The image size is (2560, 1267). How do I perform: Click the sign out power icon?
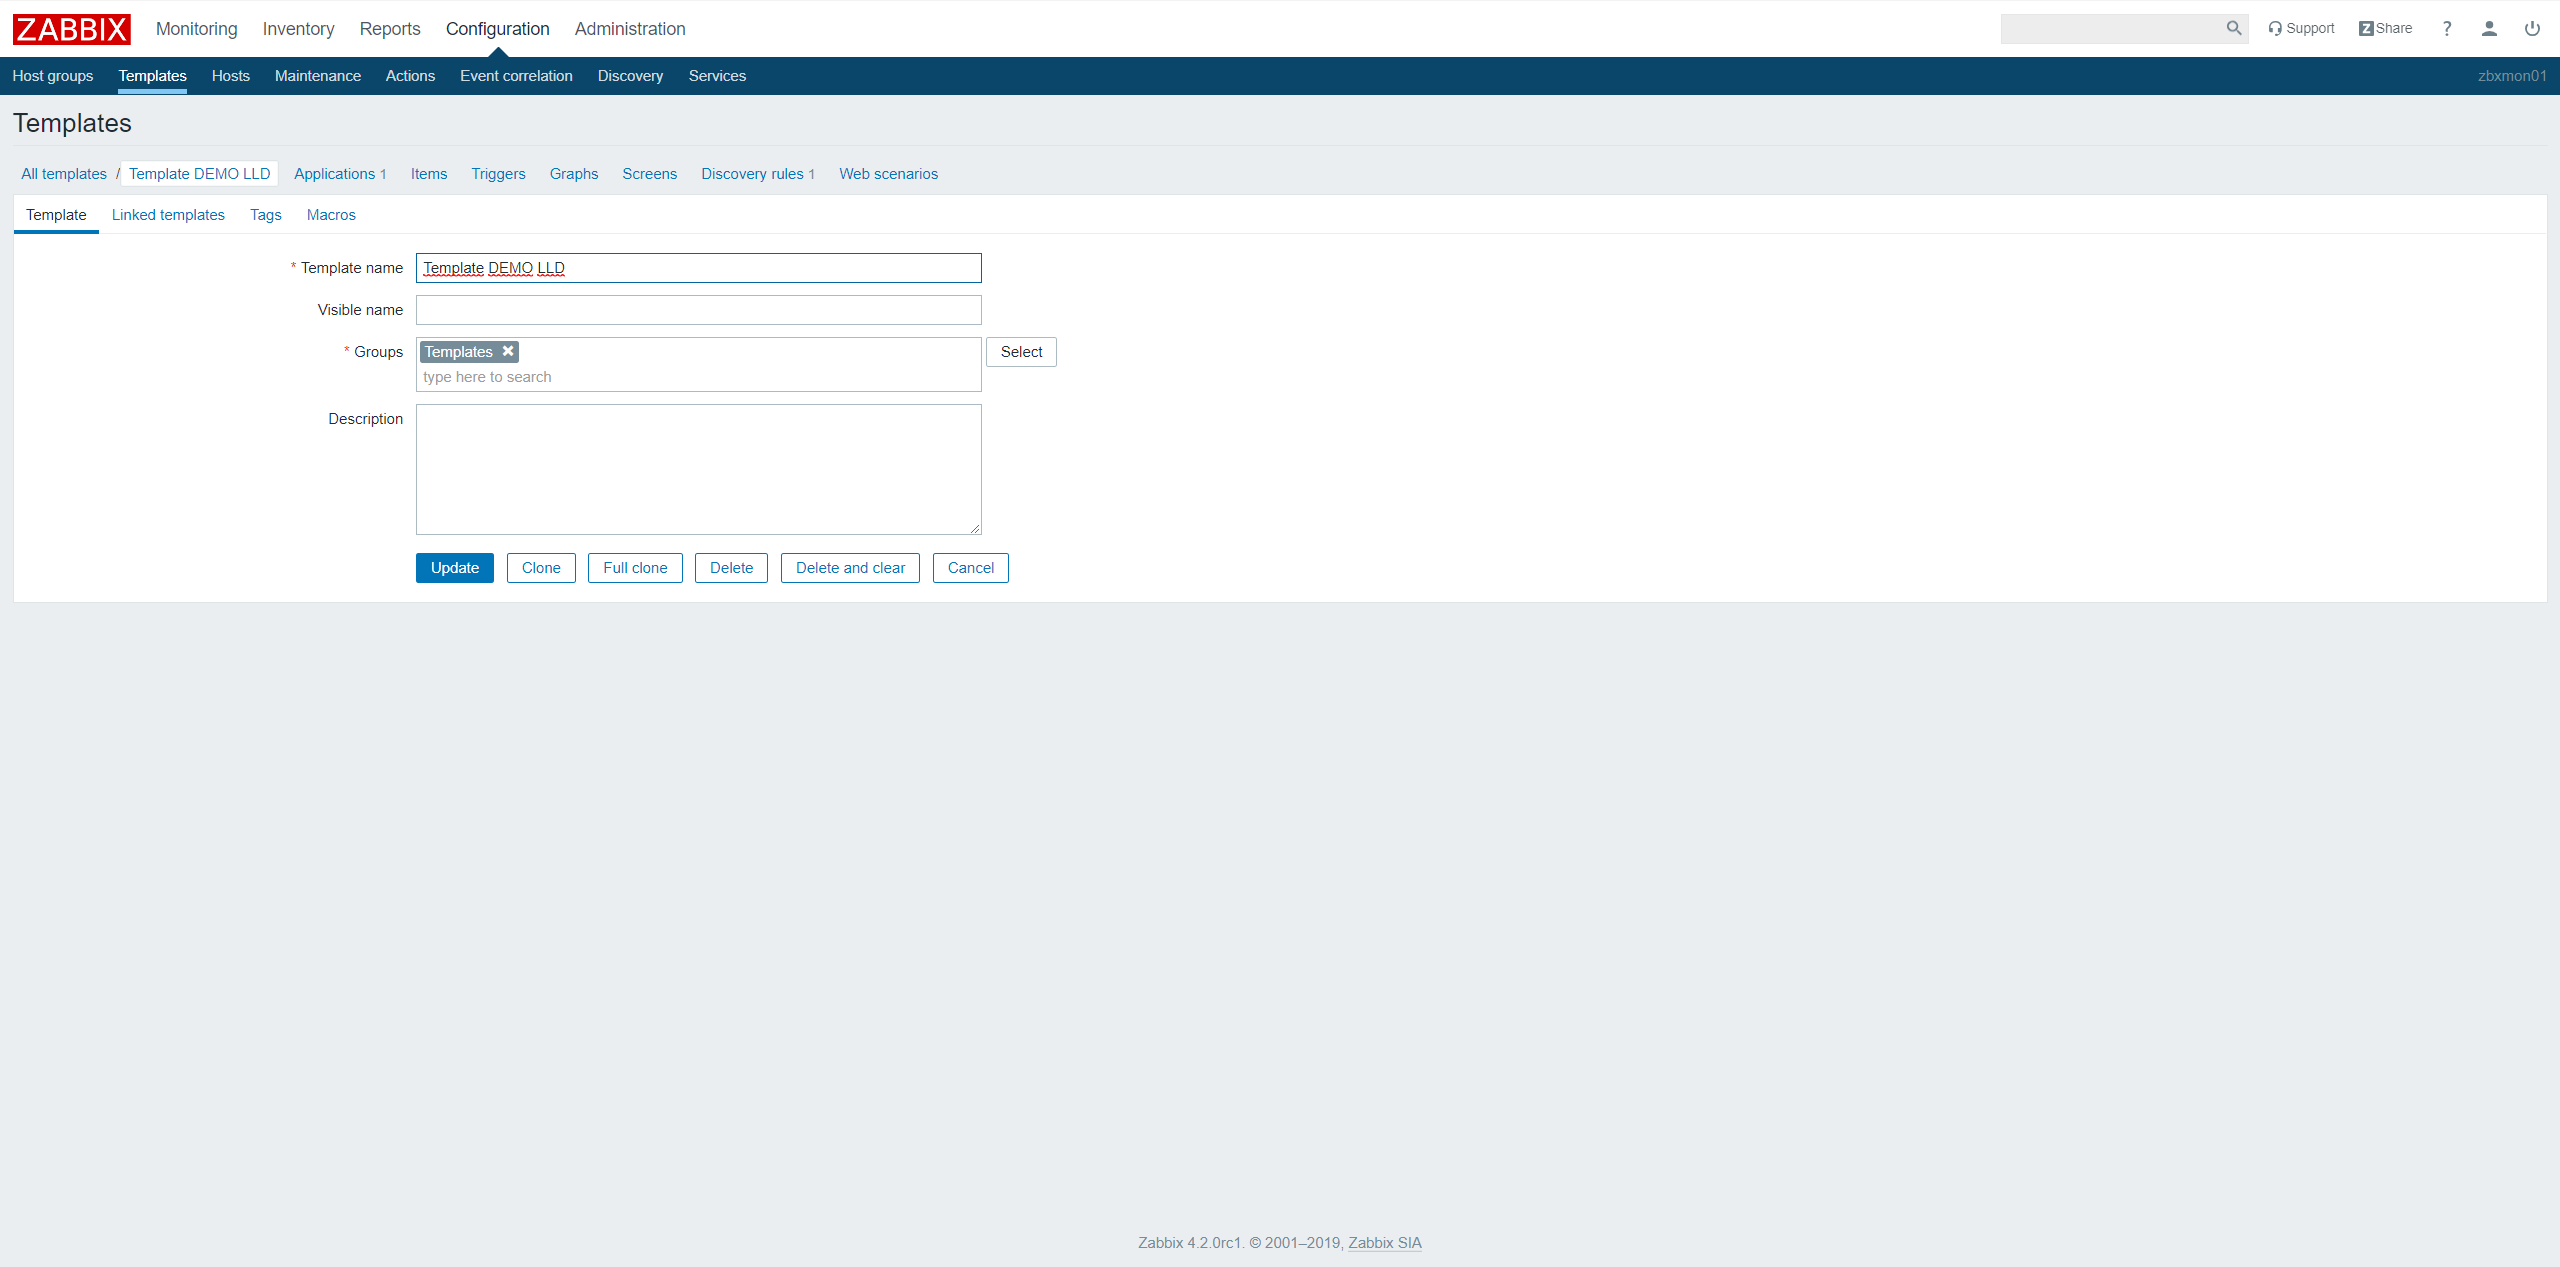point(2532,28)
